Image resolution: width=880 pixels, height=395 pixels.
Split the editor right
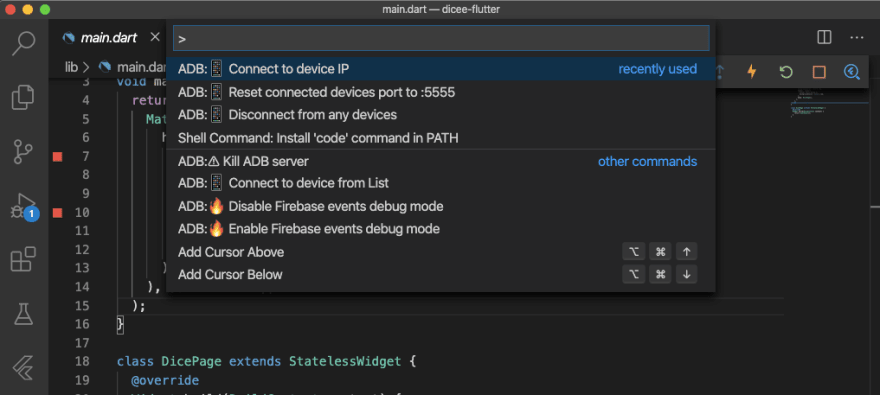824,38
